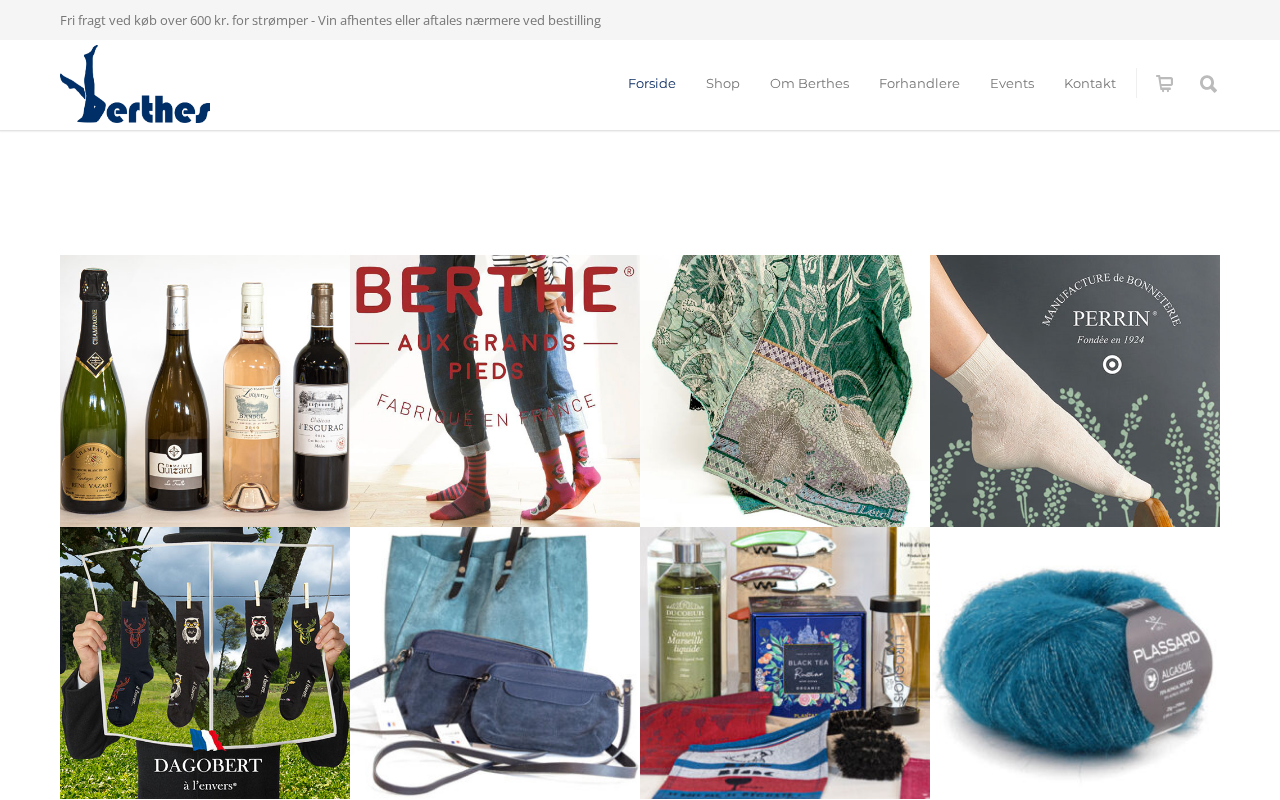Open the Perrin Manufacture de Bonneterie tile
The image size is (1280, 800).
pyautogui.click(x=1075, y=391)
